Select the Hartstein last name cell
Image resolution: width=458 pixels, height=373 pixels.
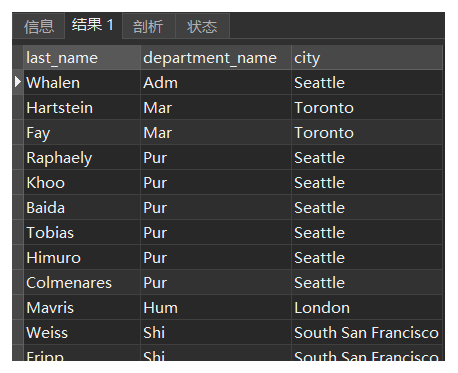coord(82,108)
